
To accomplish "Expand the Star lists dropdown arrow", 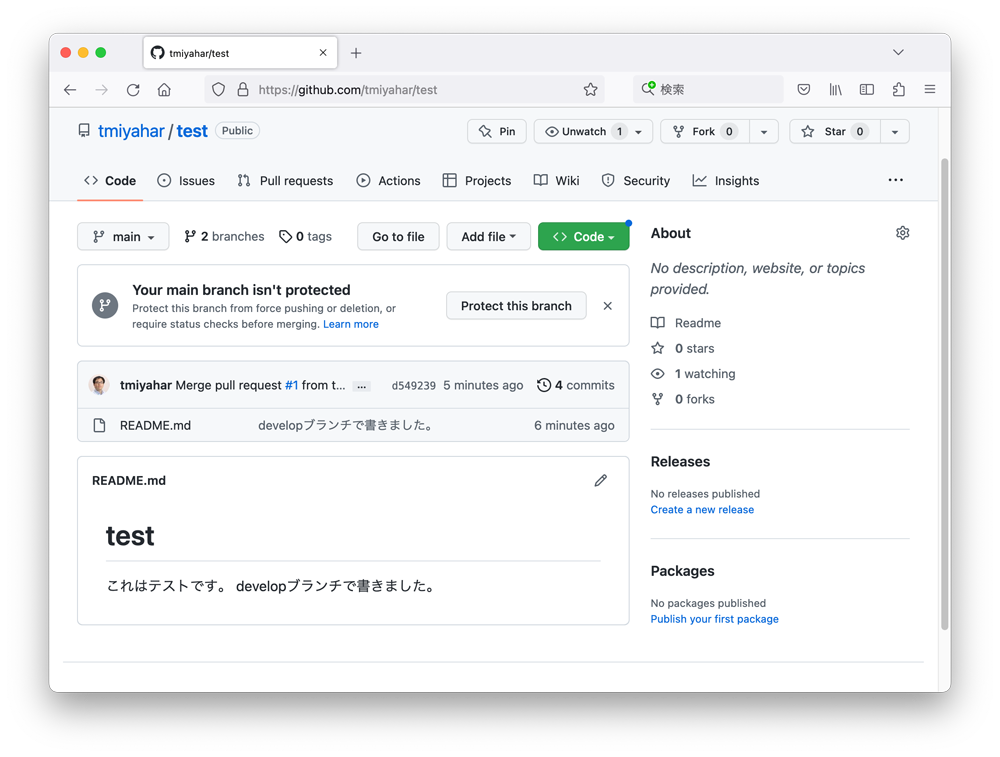I will point(895,131).
